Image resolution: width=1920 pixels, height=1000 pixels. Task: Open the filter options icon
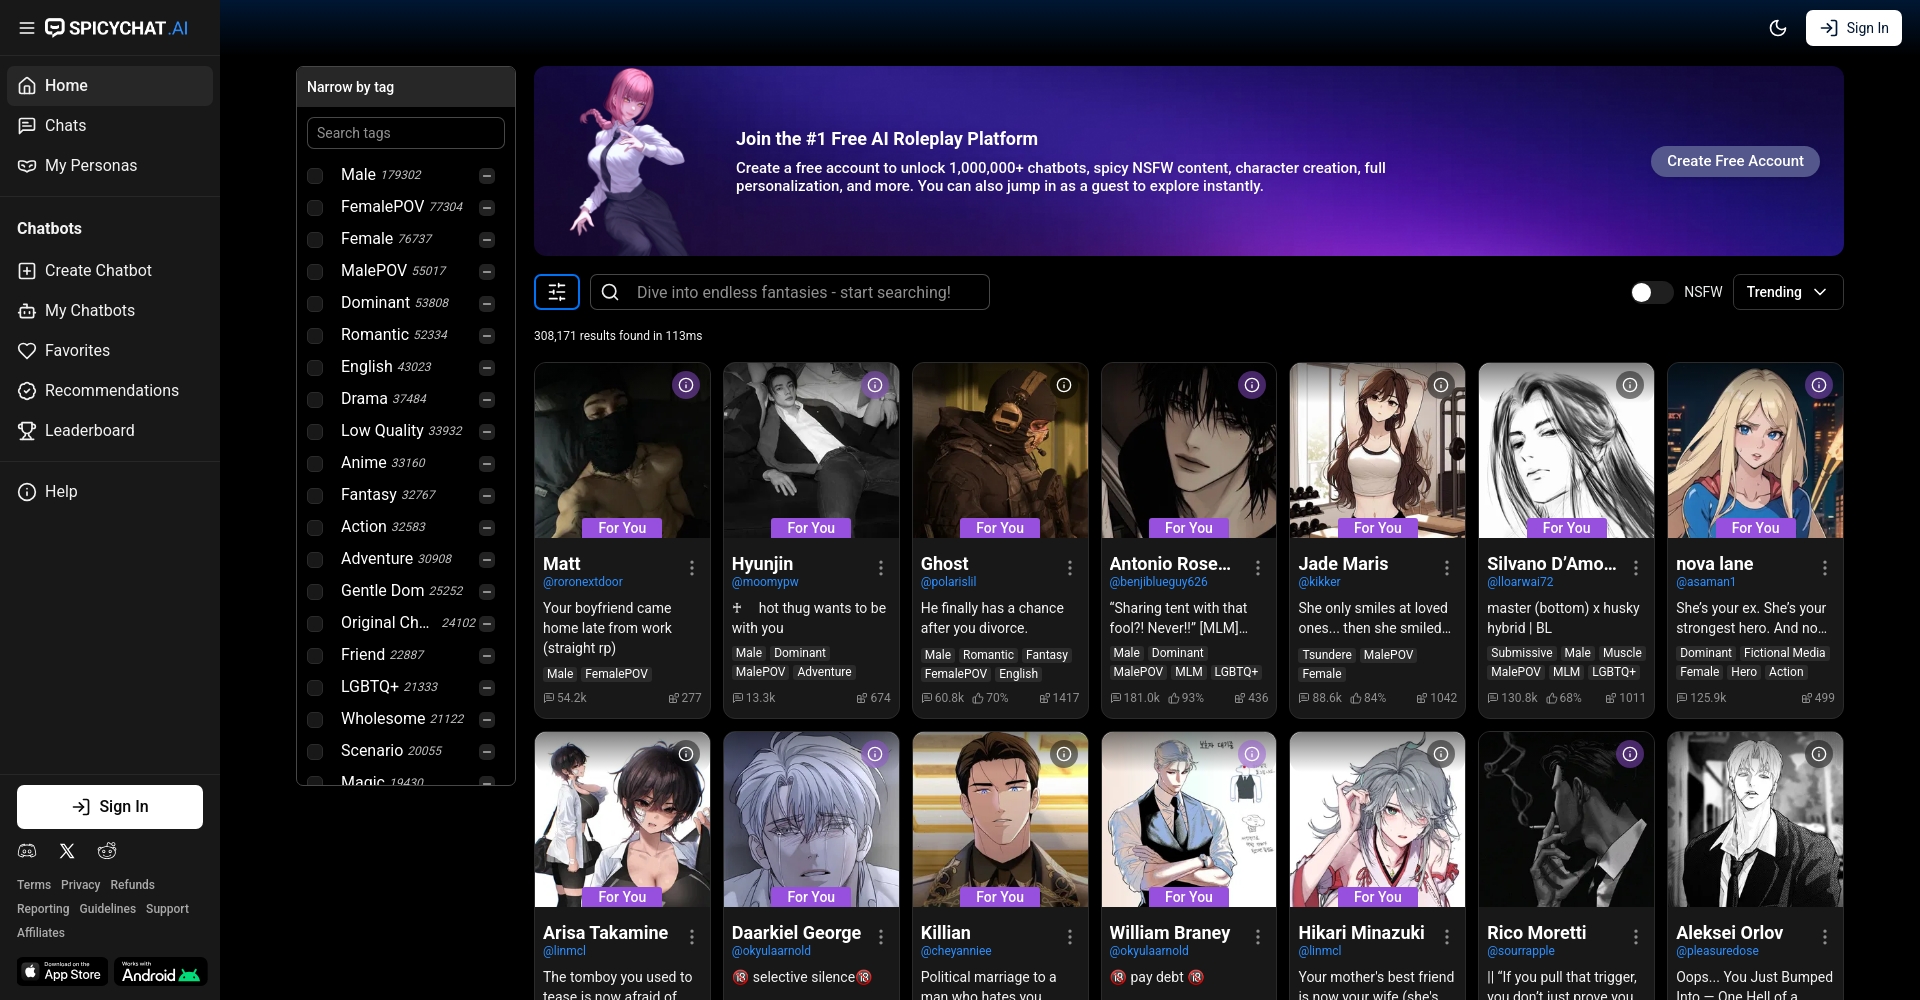(x=557, y=292)
